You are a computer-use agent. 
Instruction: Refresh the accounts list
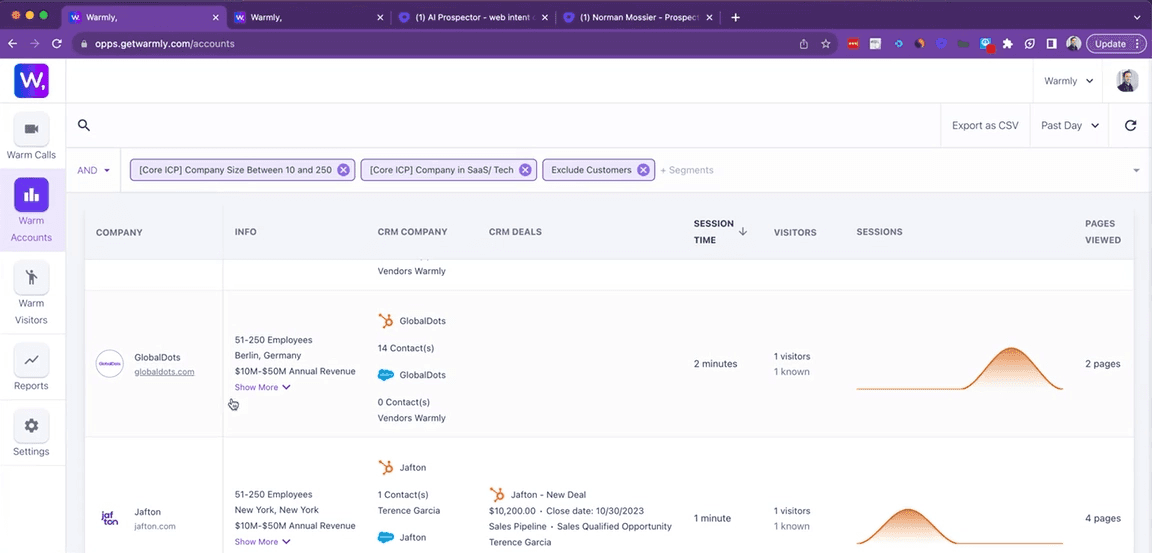pyautogui.click(x=1130, y=126)
